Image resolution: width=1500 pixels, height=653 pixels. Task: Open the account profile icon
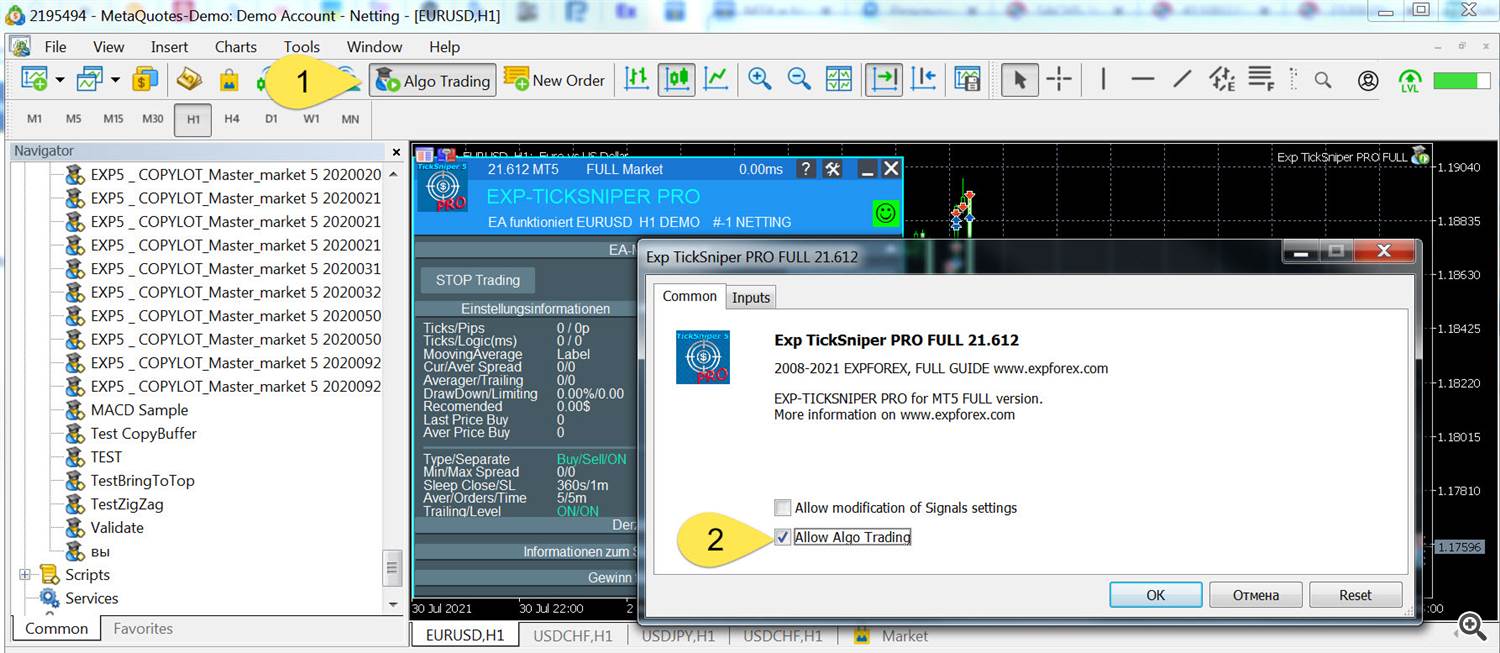[x=1368, y=80]
